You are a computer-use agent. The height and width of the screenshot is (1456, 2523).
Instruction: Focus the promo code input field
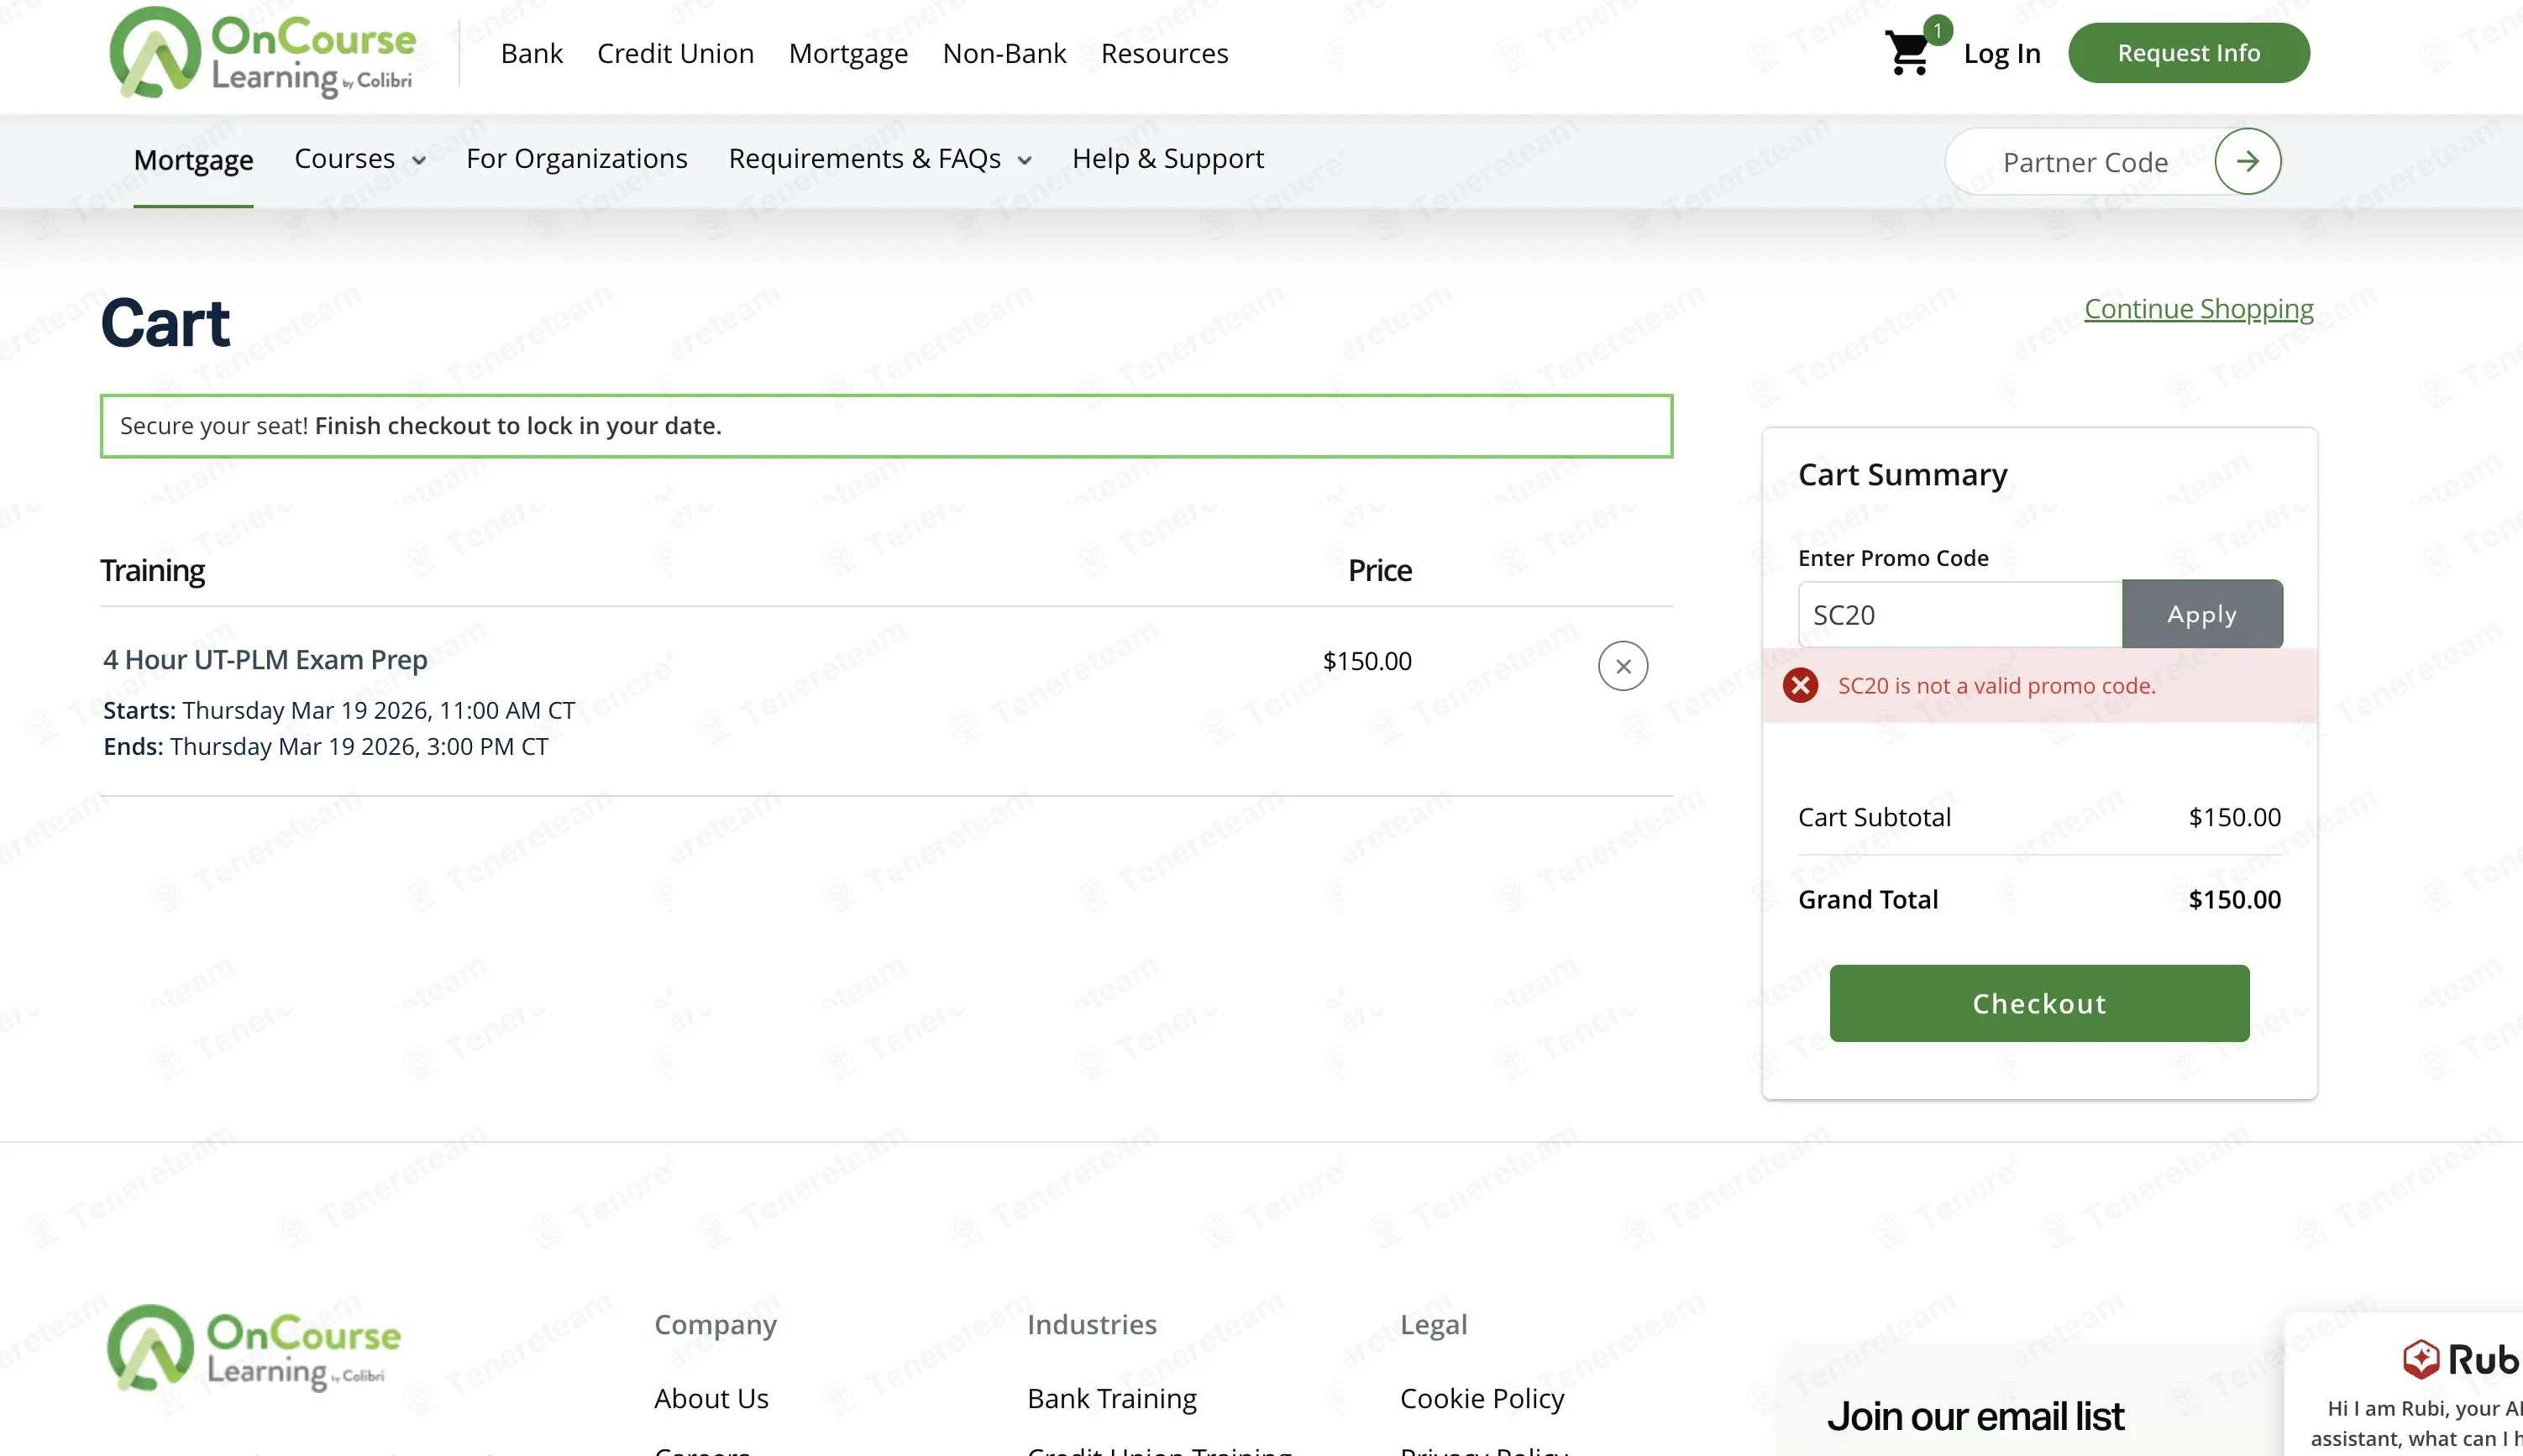(x=1960, y=615)
